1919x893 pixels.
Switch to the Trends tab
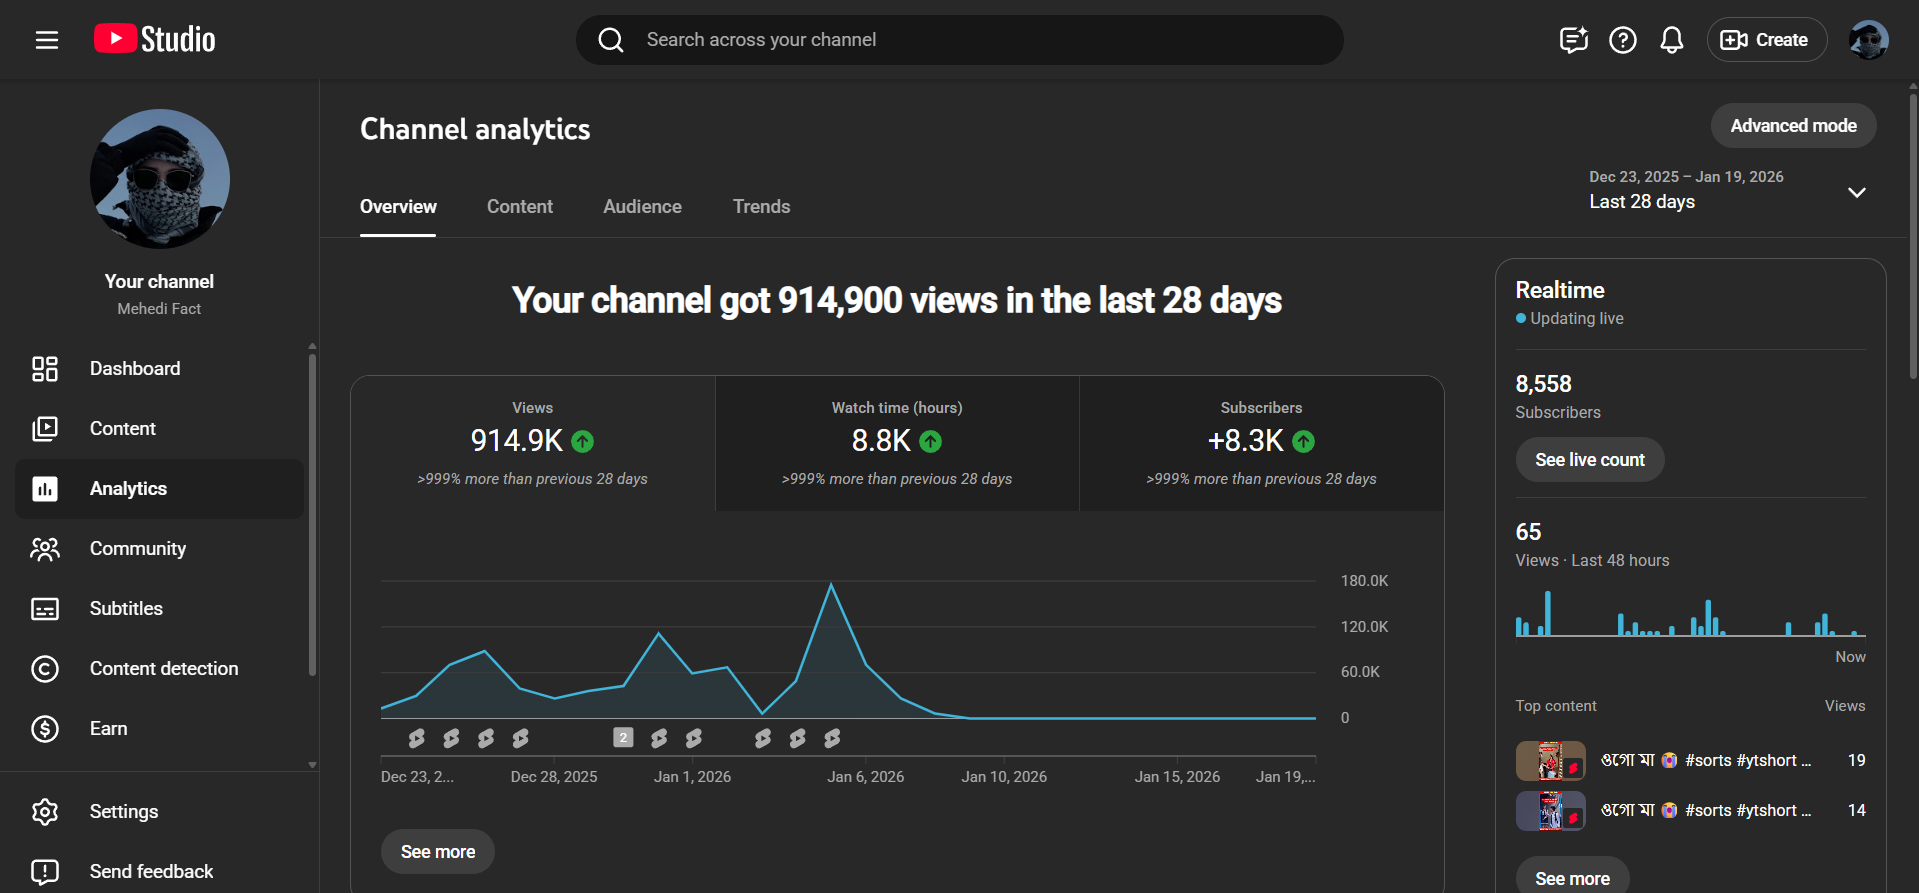pyautogui.click(x=761, y=207)
